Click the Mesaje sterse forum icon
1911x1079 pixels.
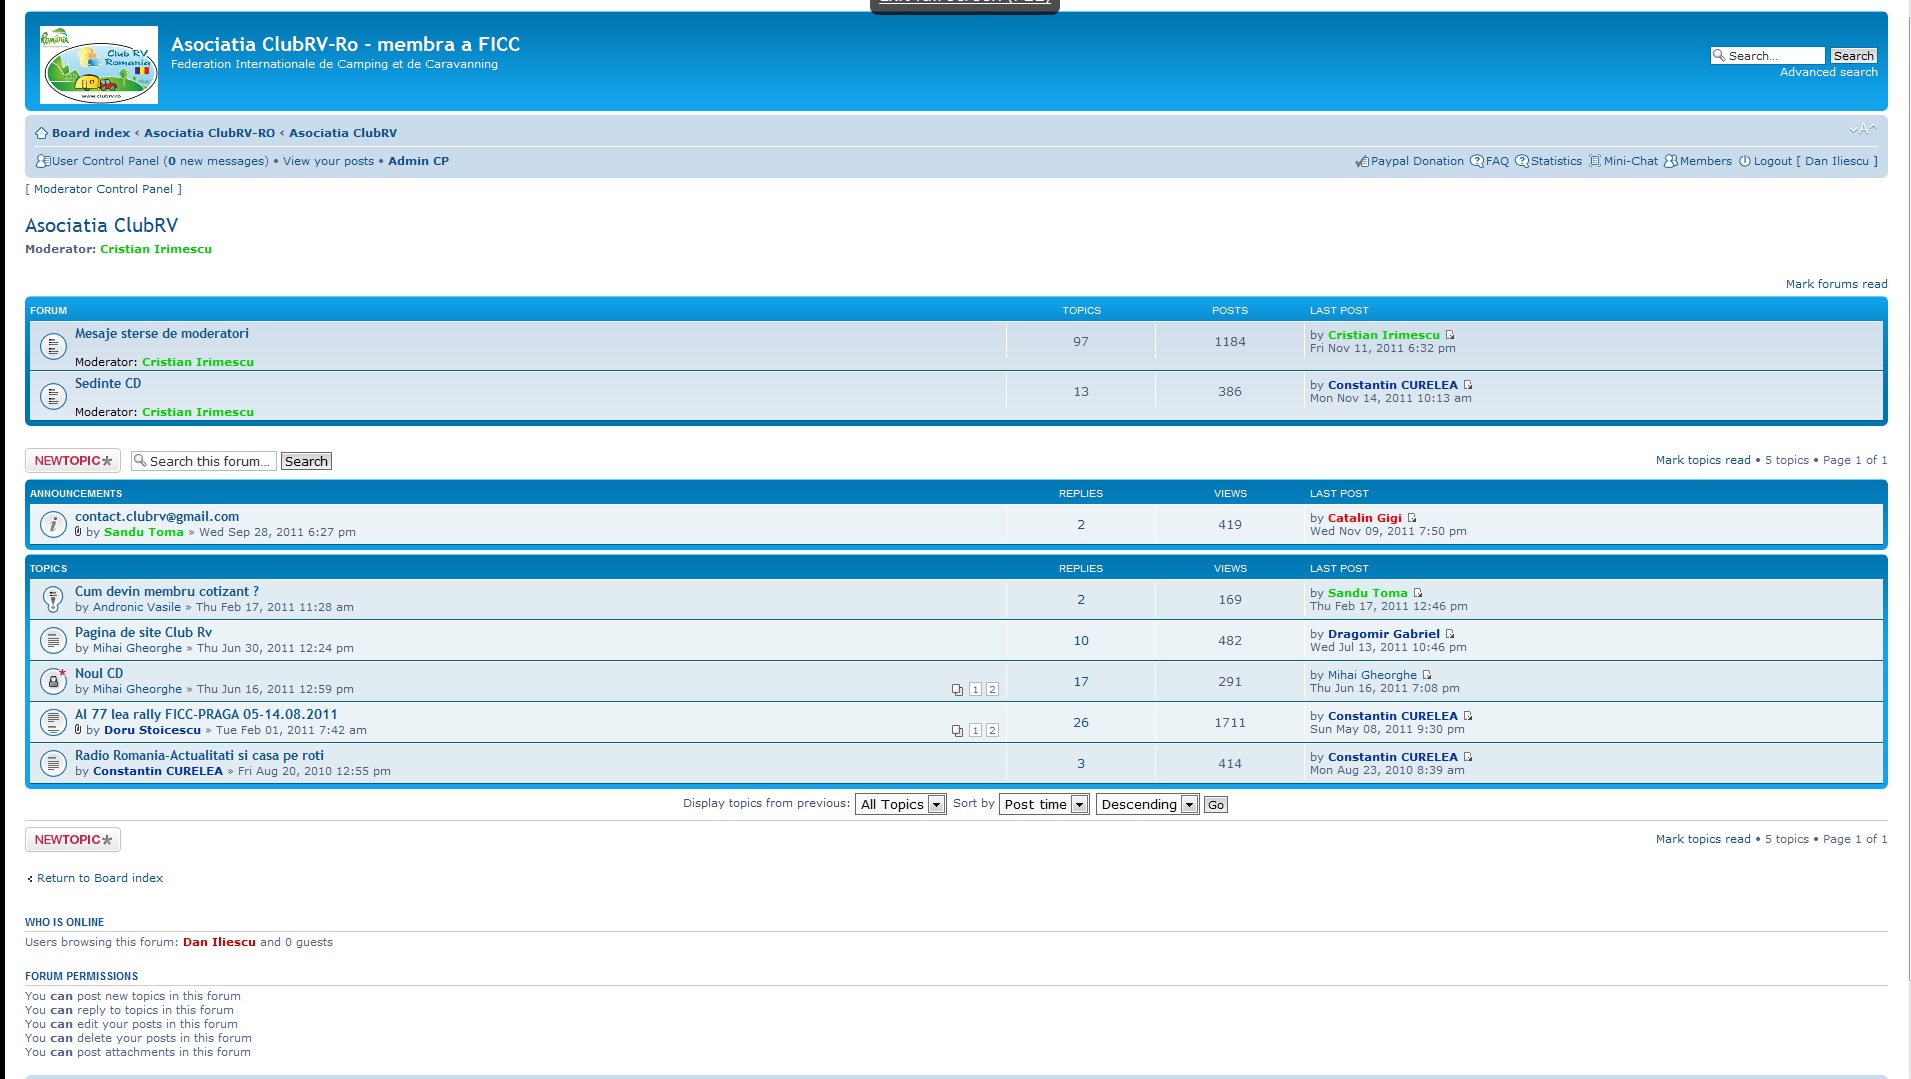click(53, 347)
